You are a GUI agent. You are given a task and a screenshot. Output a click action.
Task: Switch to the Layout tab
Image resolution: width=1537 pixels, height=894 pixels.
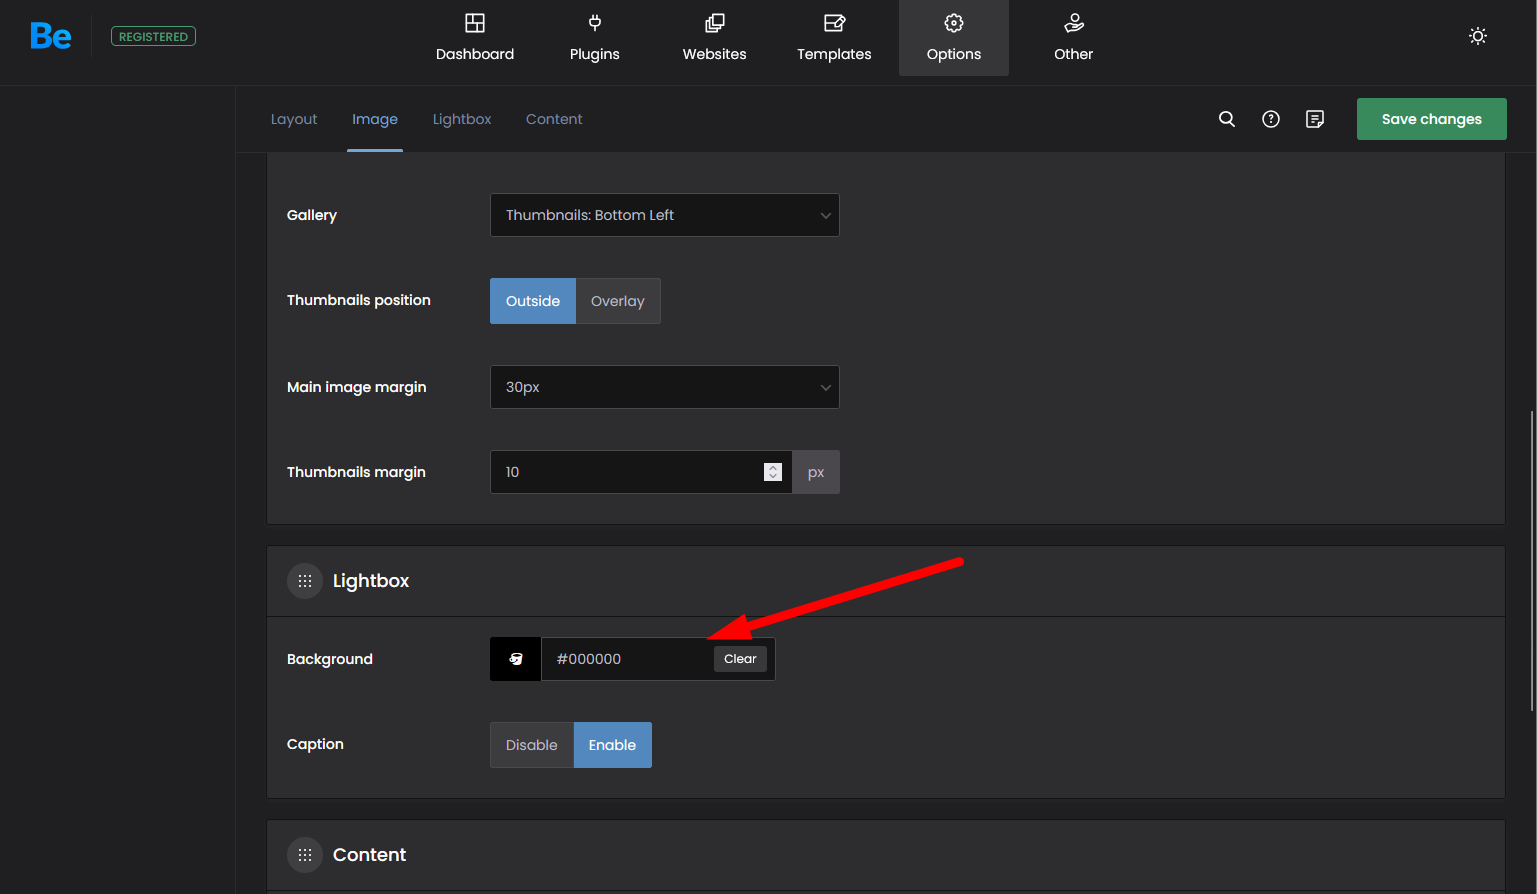(294, 119)
